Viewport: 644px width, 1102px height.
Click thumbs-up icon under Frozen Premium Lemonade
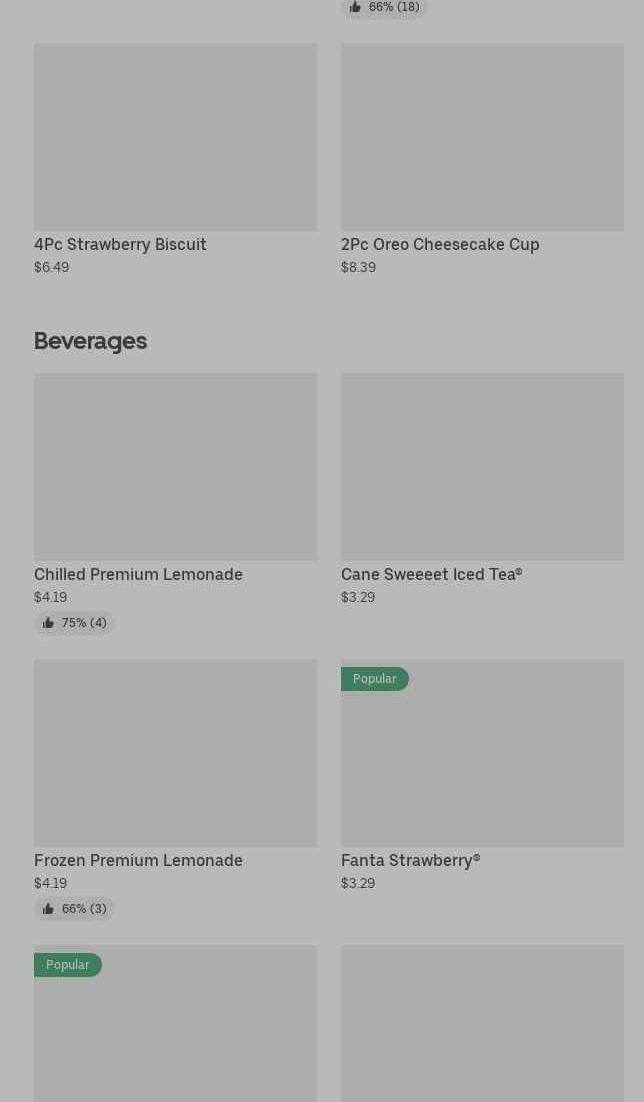pyautogui.click(x=48, y=909)
